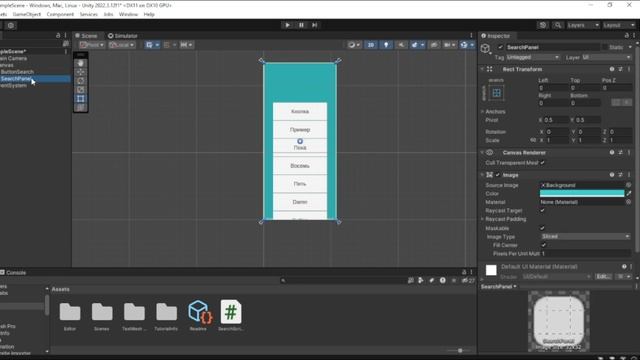Toggle the Static checkbox
The image size is (640, 360).
point(604,47)
